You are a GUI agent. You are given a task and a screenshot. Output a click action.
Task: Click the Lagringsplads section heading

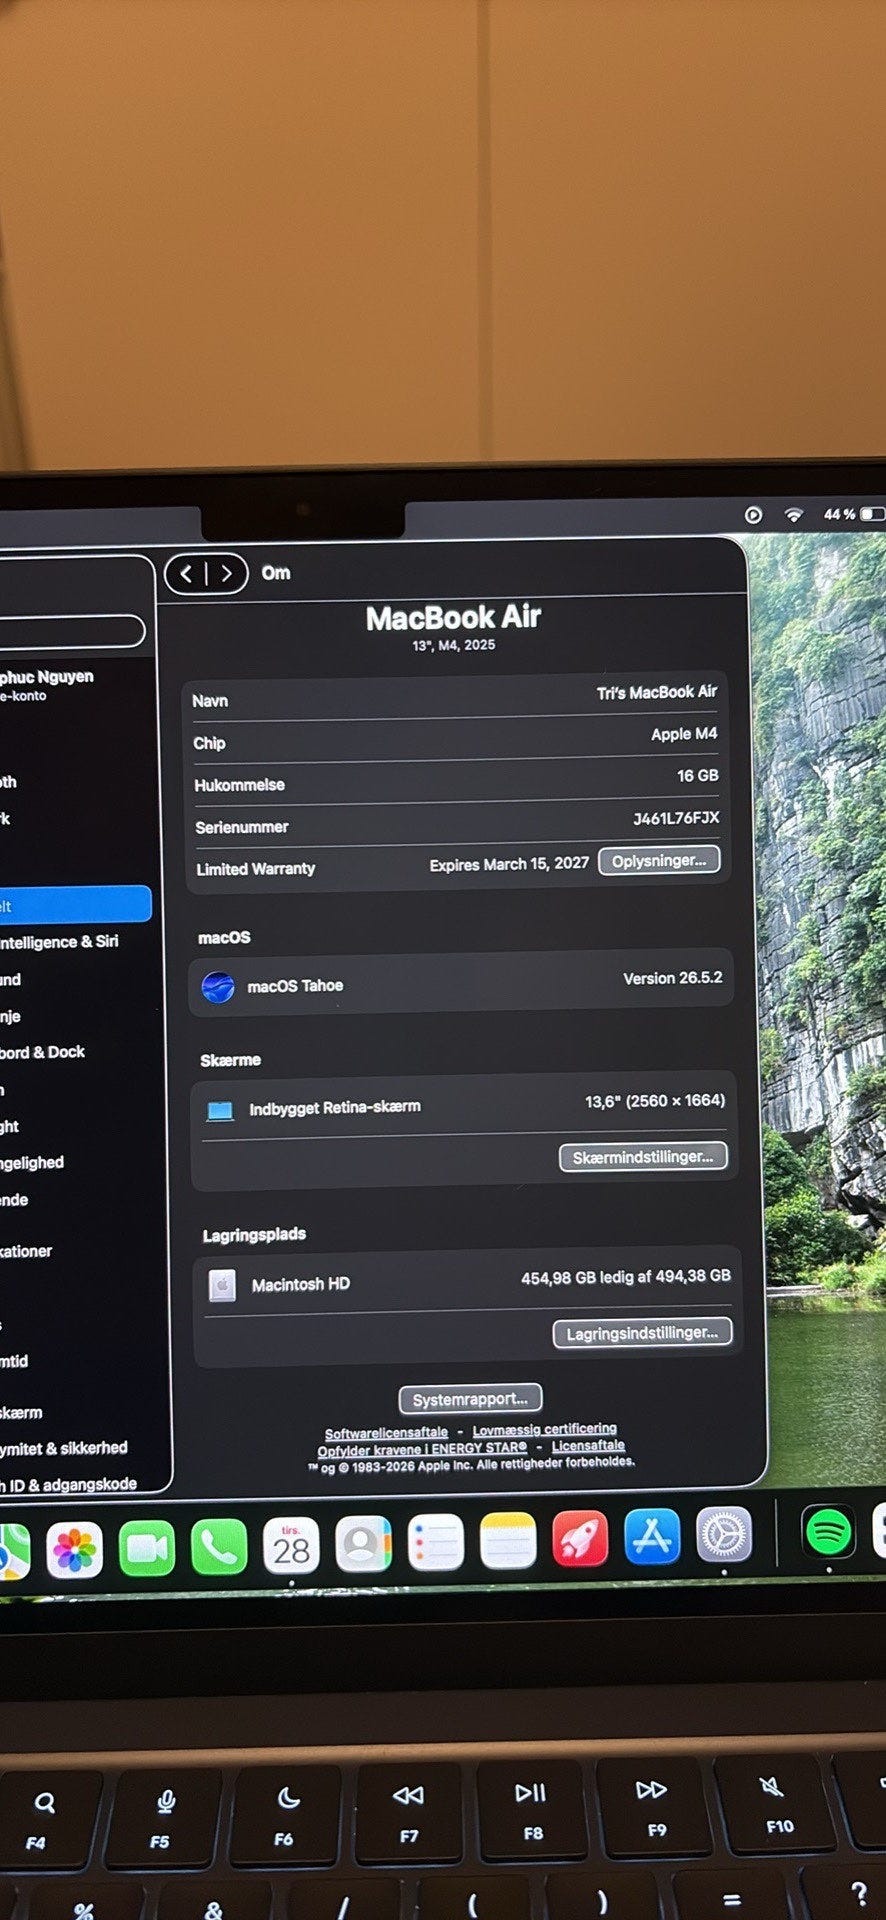pos(254,1235)
